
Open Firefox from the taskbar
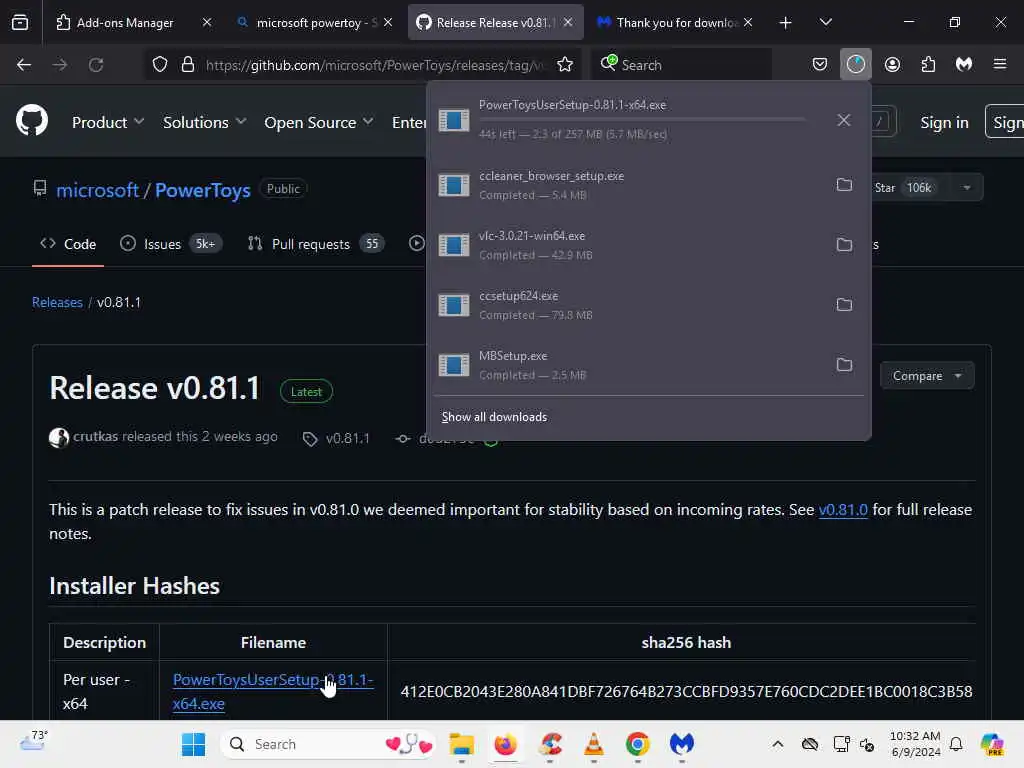(505, 744)
